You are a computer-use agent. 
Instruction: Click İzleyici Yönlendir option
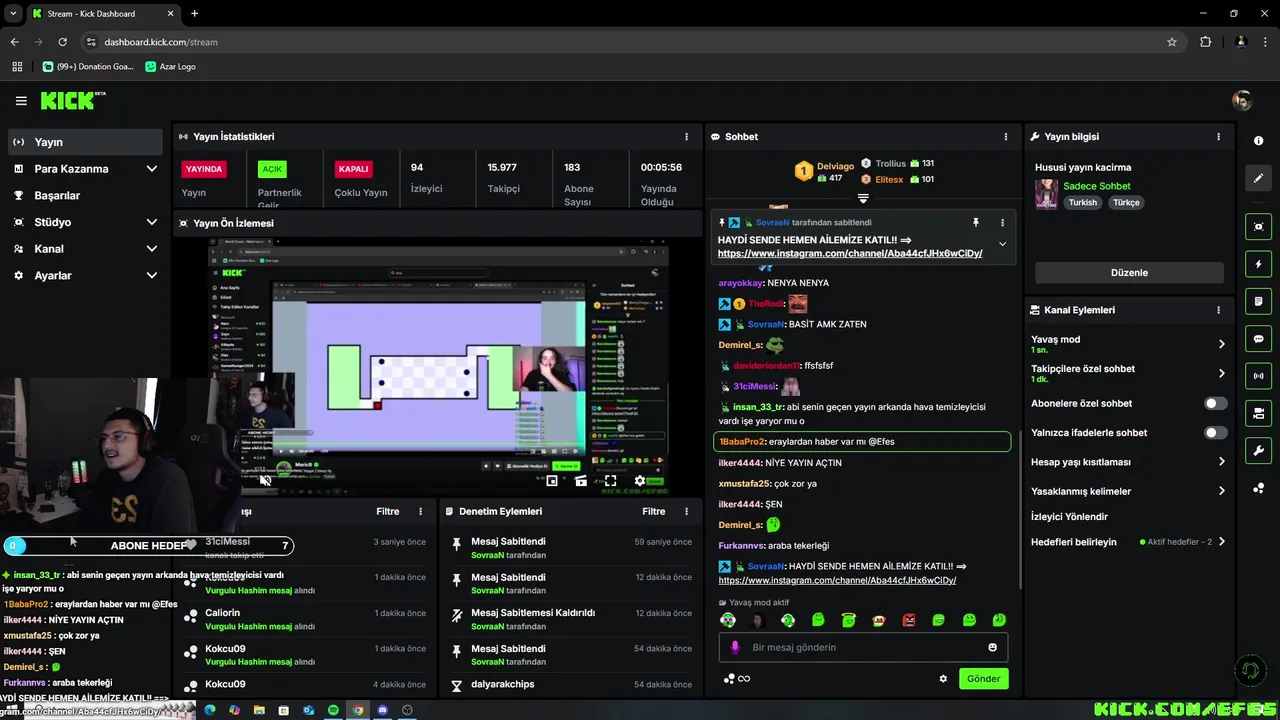[1069, 517]
